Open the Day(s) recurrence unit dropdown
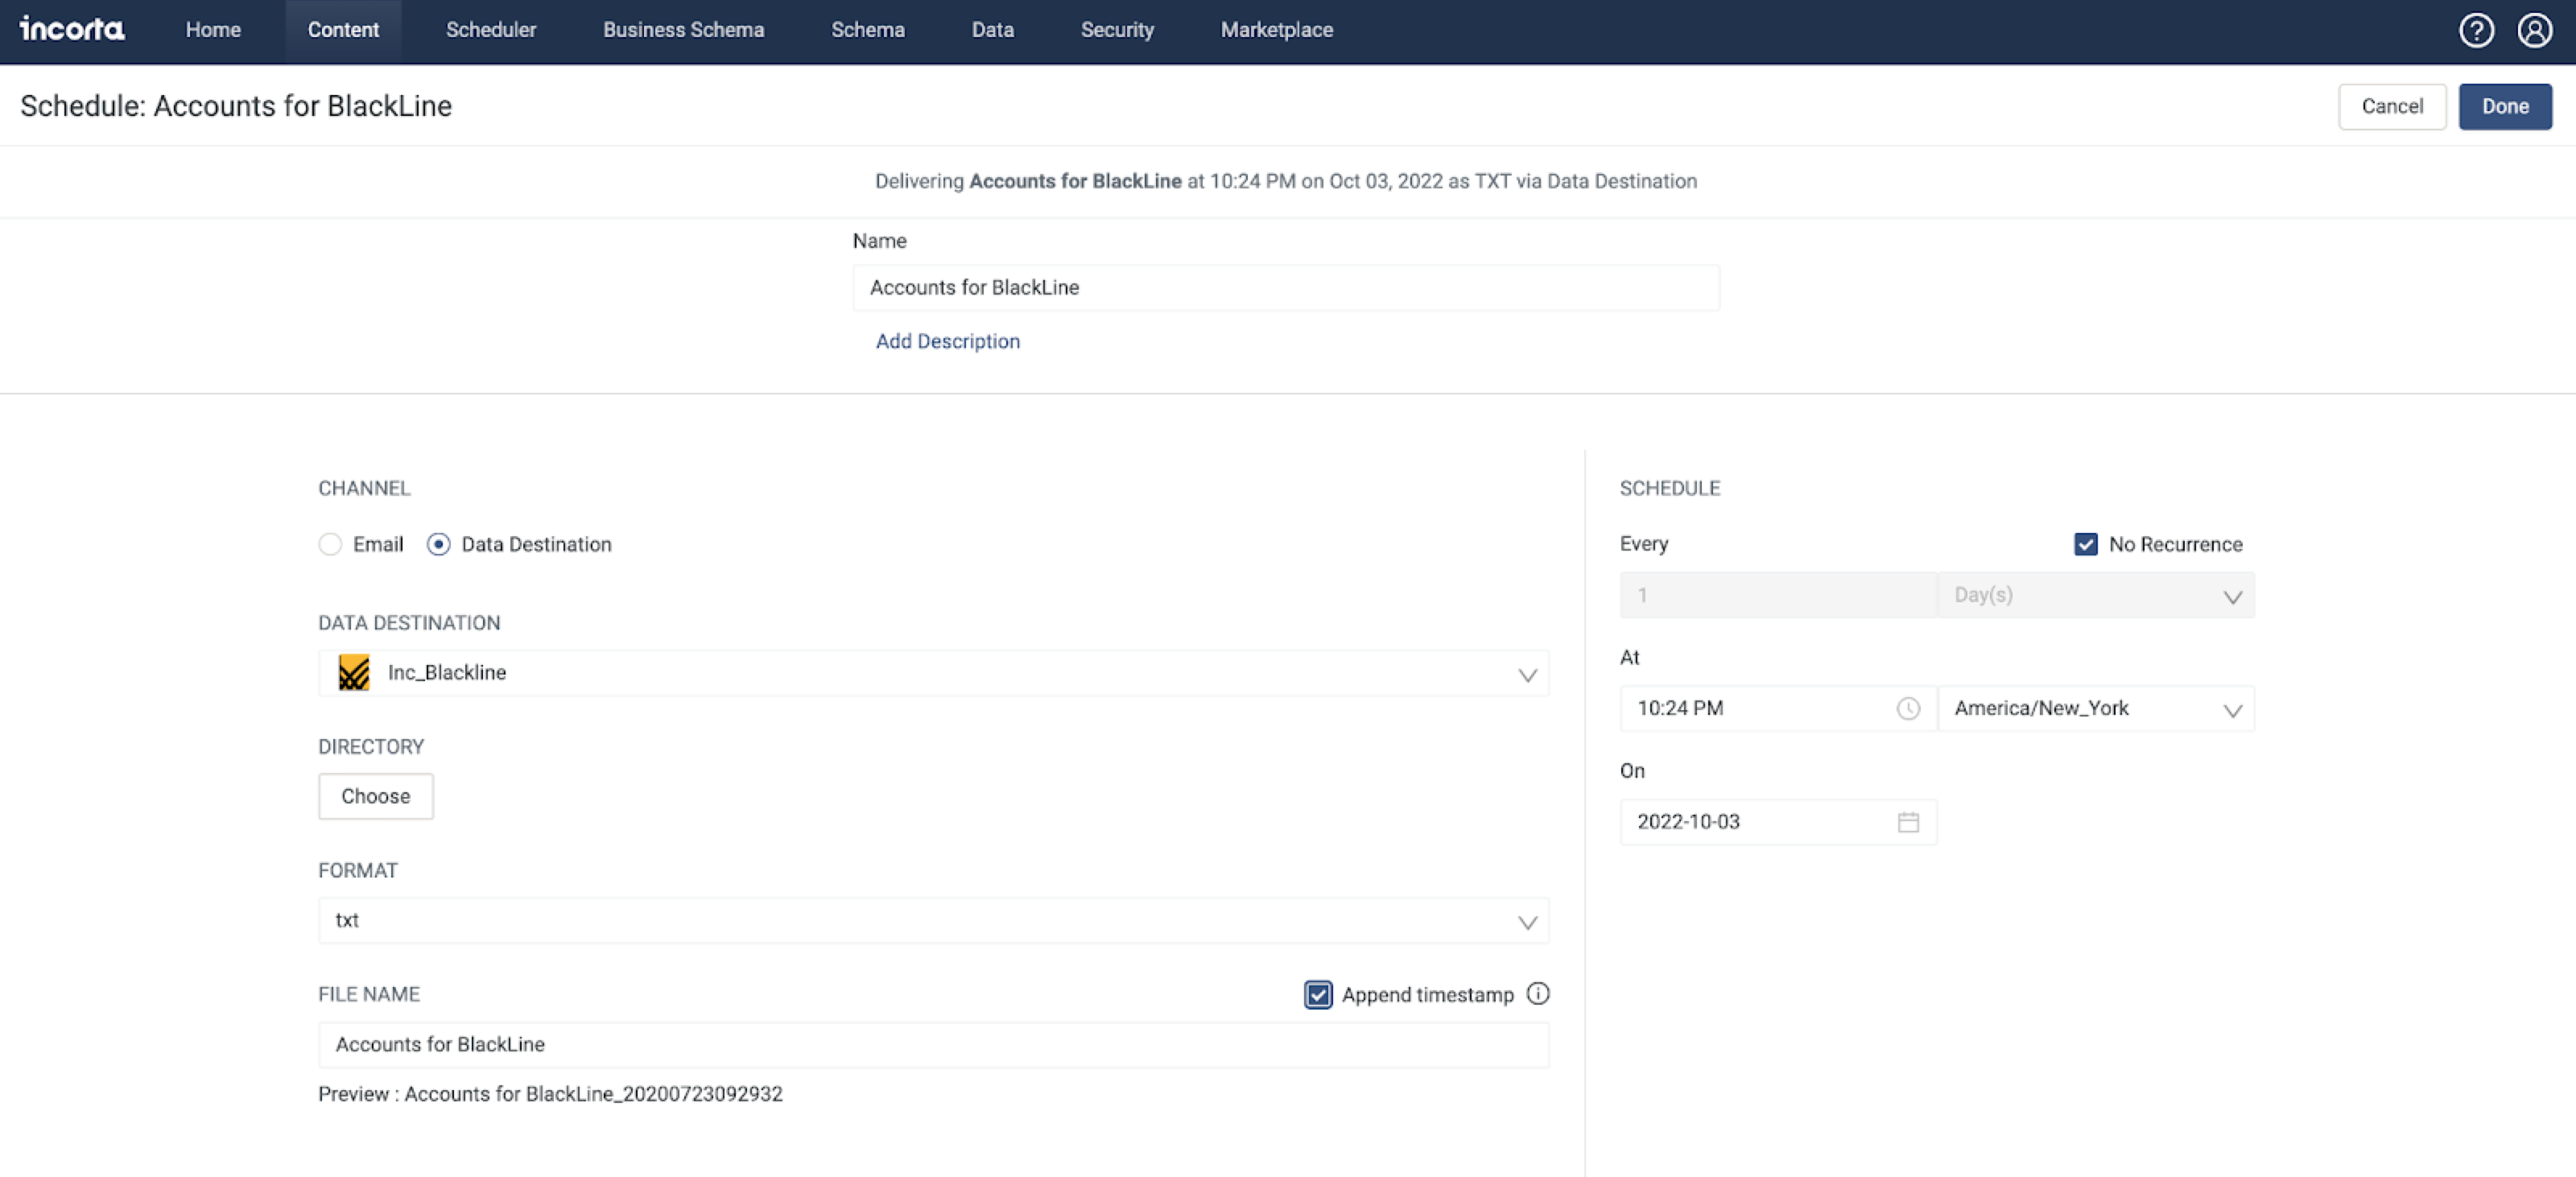Screen dimensions: 2576x1177 tap(2096, 595)
